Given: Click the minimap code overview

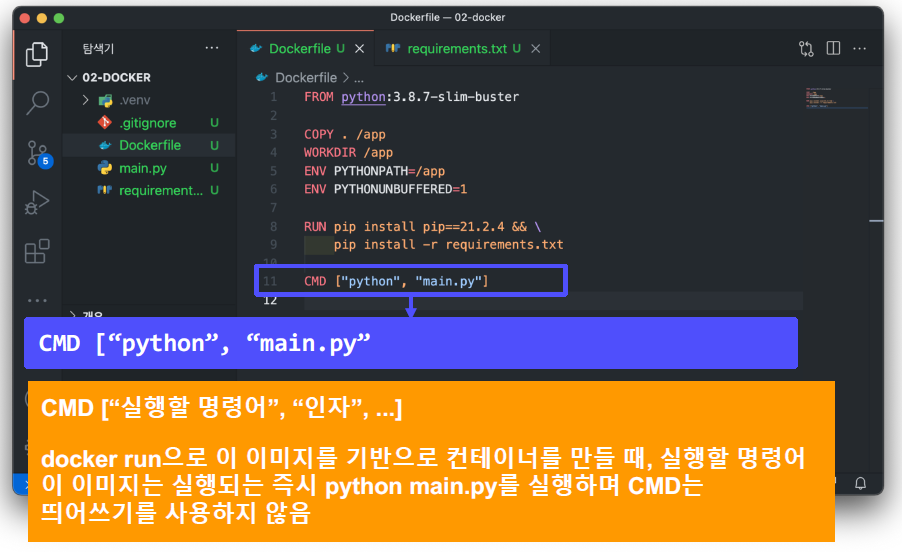Looking at the screenshot, I should pyautogui.click(x=836, y=98).
